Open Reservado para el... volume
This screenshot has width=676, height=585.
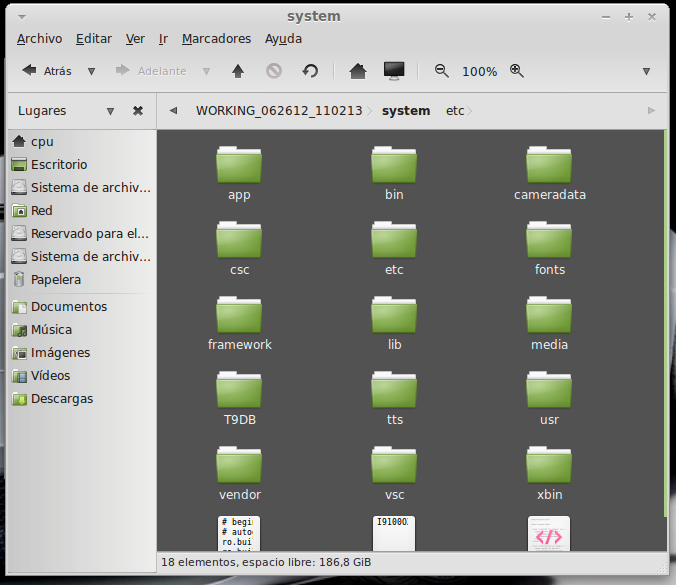82,233
